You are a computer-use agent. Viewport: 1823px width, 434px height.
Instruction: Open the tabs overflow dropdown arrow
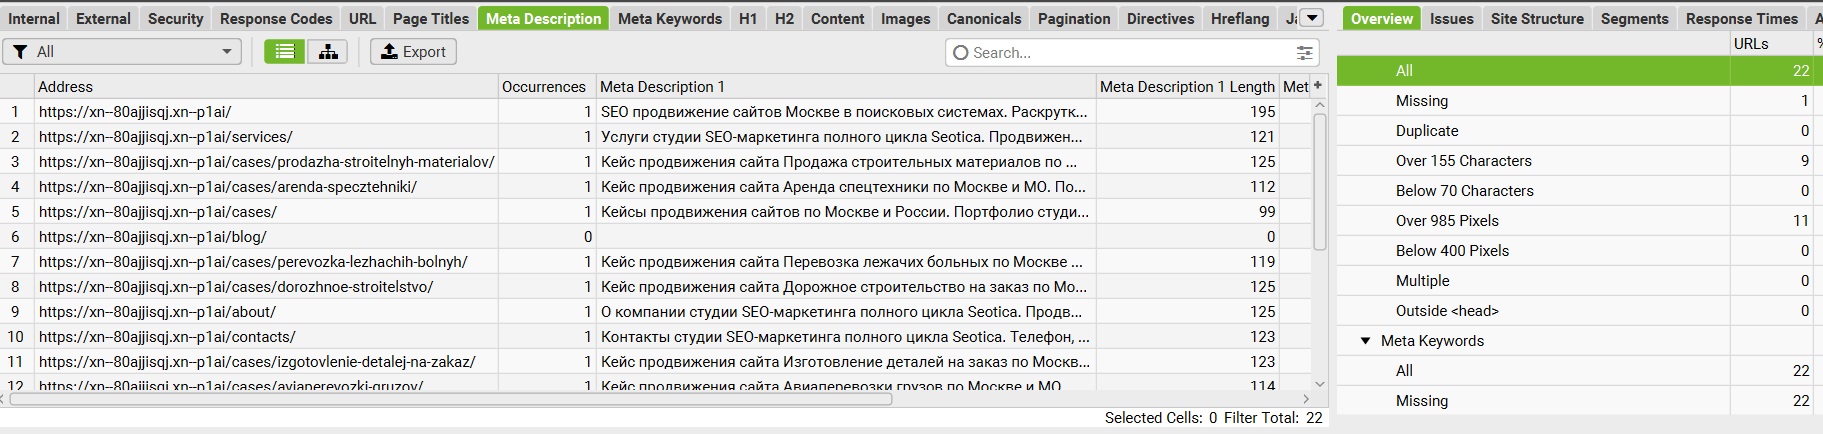click(1312, 18)
